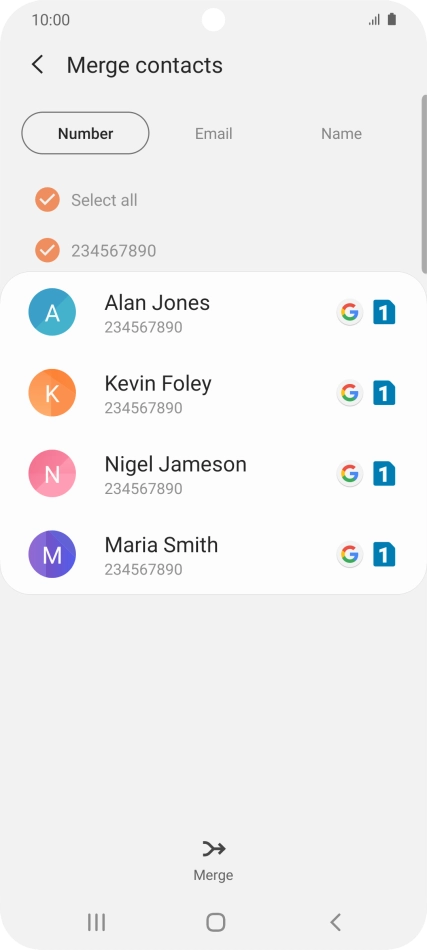Tap SIM 1 icon for Kevin Foley
The image size is (427, 950).
pyautogui.click(x=384, y=393)
